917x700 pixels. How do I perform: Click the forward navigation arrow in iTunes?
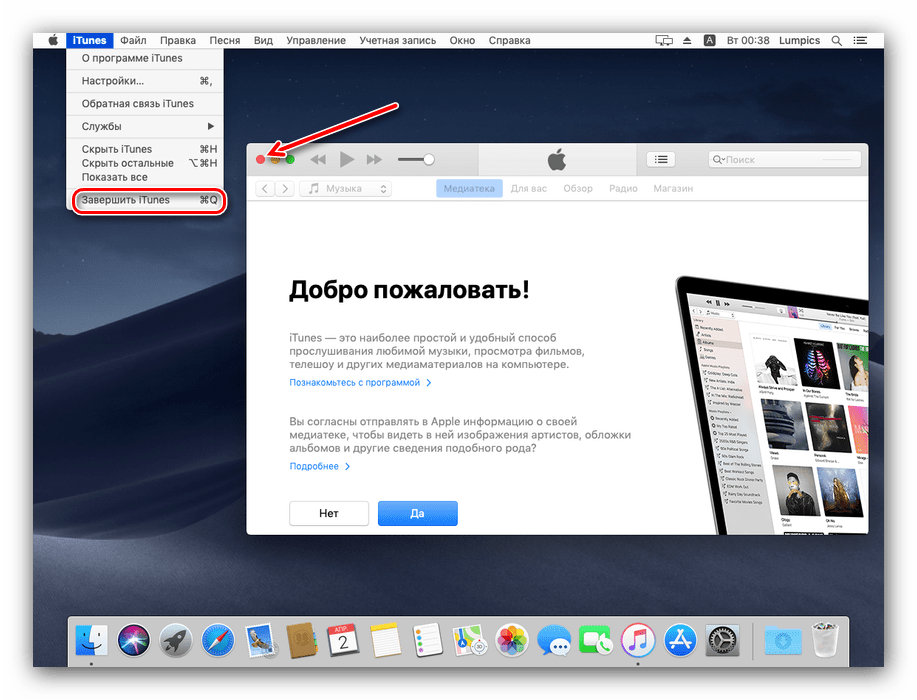[284, 189]
